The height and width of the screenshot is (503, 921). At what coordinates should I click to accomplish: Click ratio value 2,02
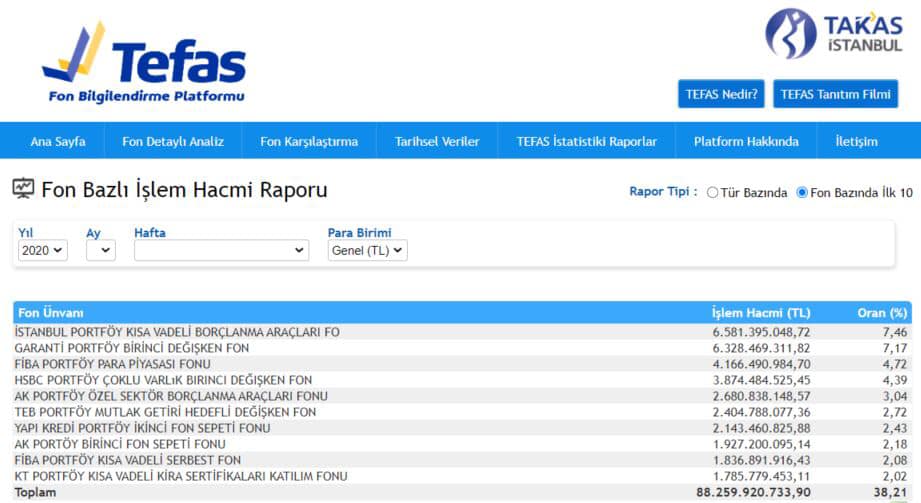[x=895, y=476]
